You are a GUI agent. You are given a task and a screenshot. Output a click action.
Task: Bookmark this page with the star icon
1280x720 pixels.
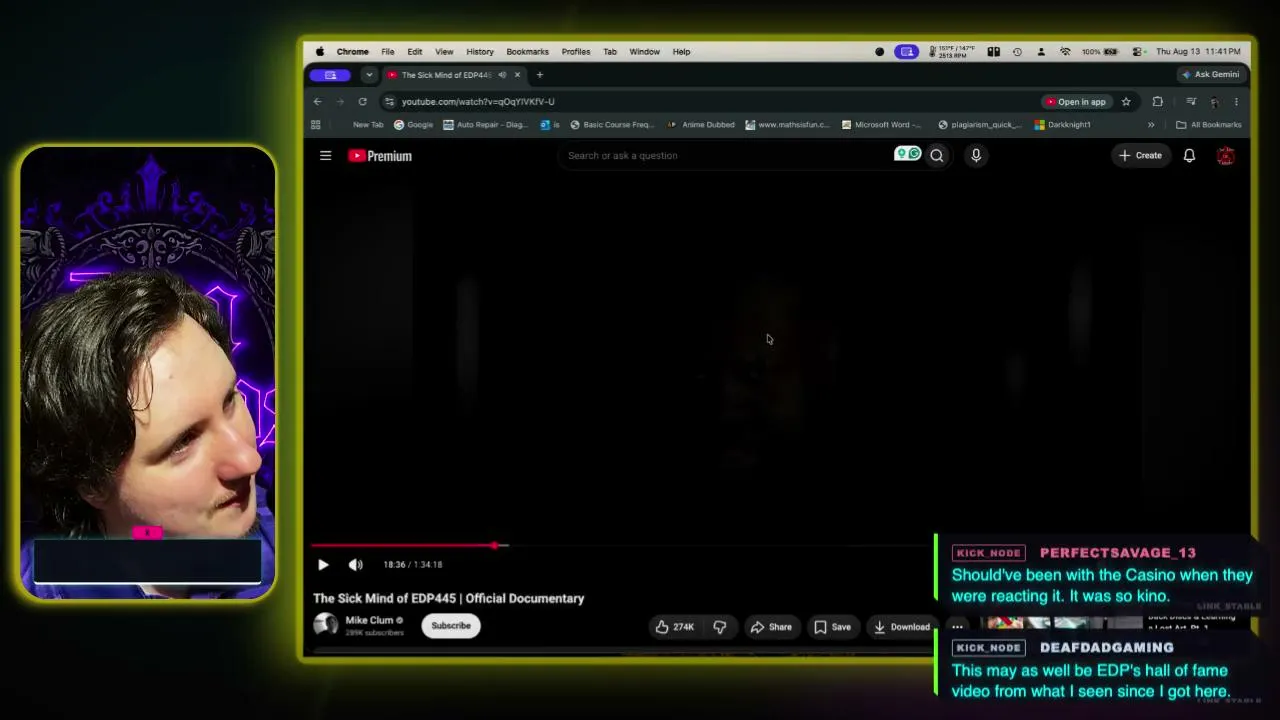1126,101
